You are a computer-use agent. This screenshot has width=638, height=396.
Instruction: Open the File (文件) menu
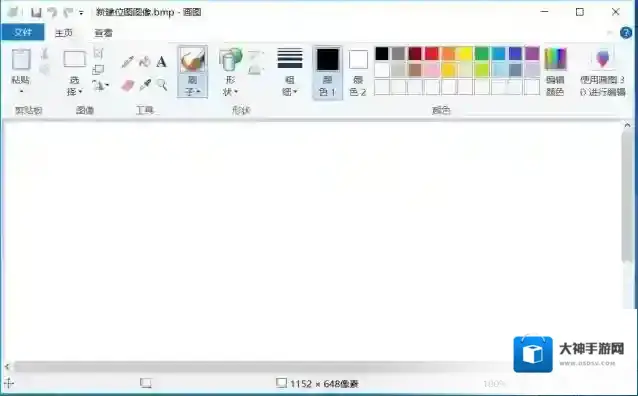click(23, 32)
